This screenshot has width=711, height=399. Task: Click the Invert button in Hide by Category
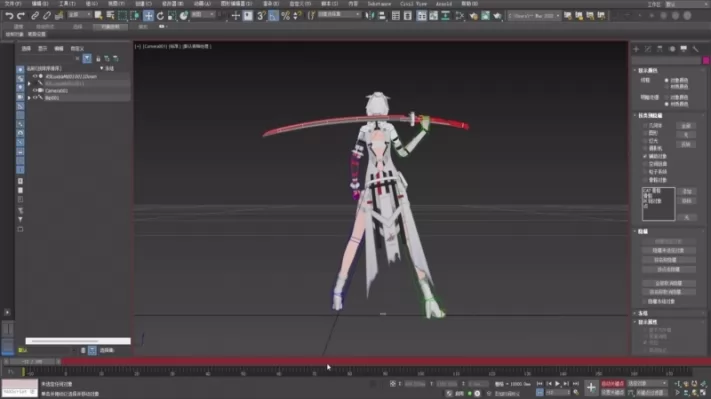686,145
